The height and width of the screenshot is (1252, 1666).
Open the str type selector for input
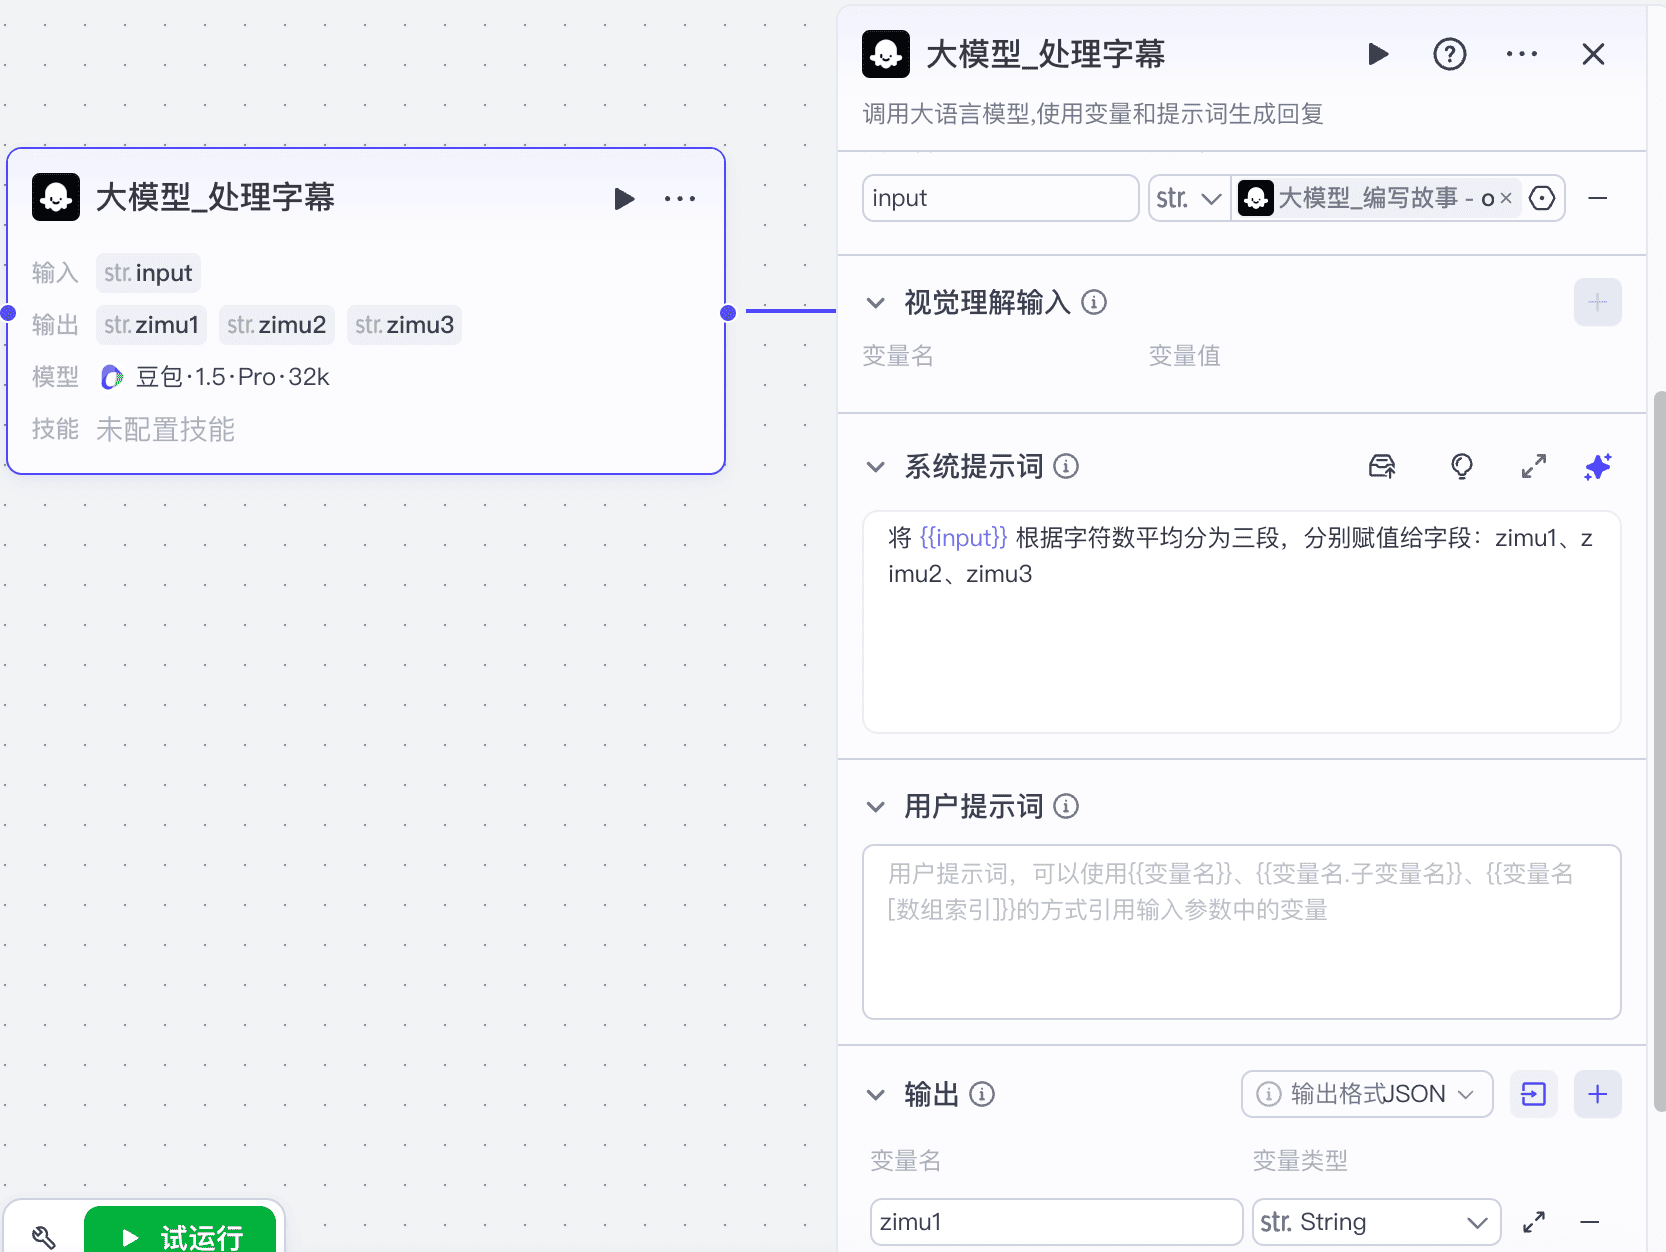[x=1189, y=198]
